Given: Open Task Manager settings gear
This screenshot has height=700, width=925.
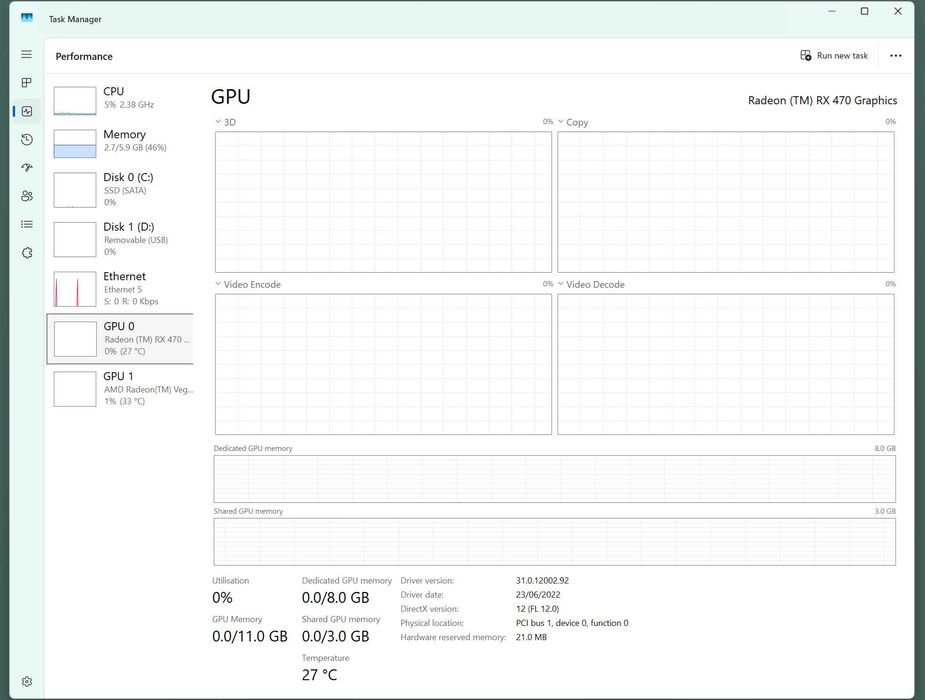Looking at the screenshot, I should coord(27,682).
